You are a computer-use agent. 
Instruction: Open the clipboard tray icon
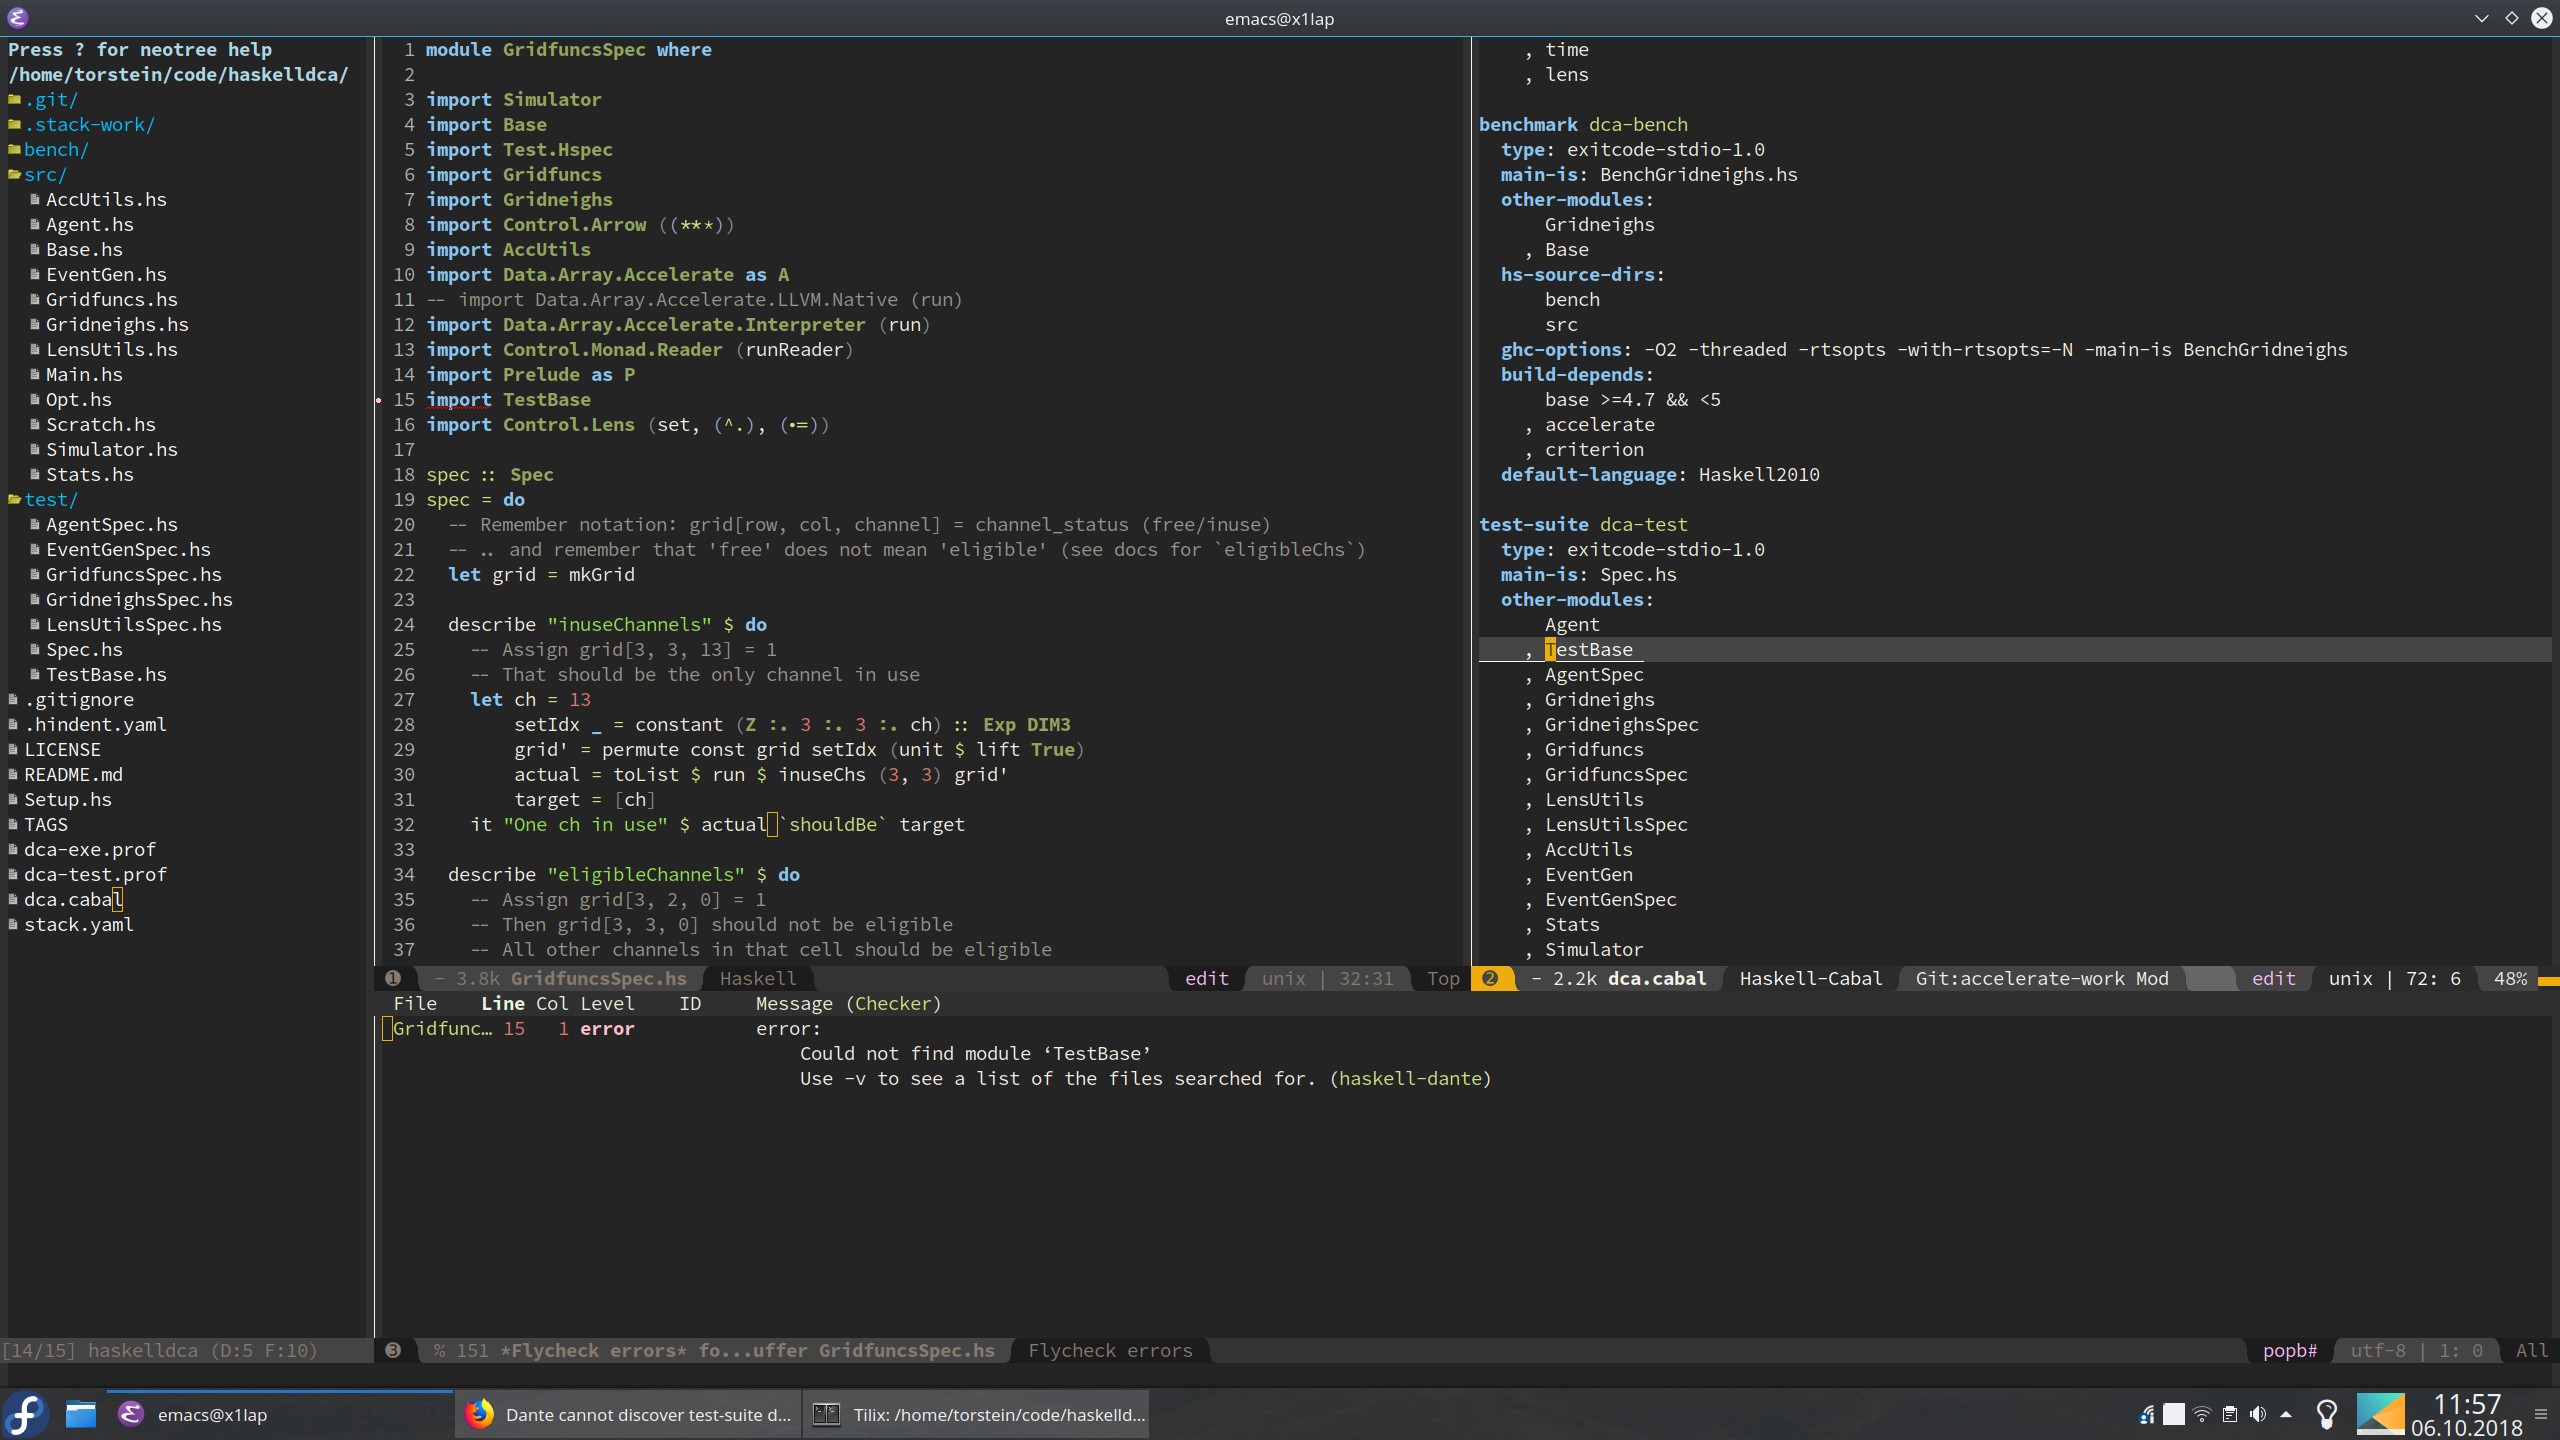[x=2230, y=1414]
